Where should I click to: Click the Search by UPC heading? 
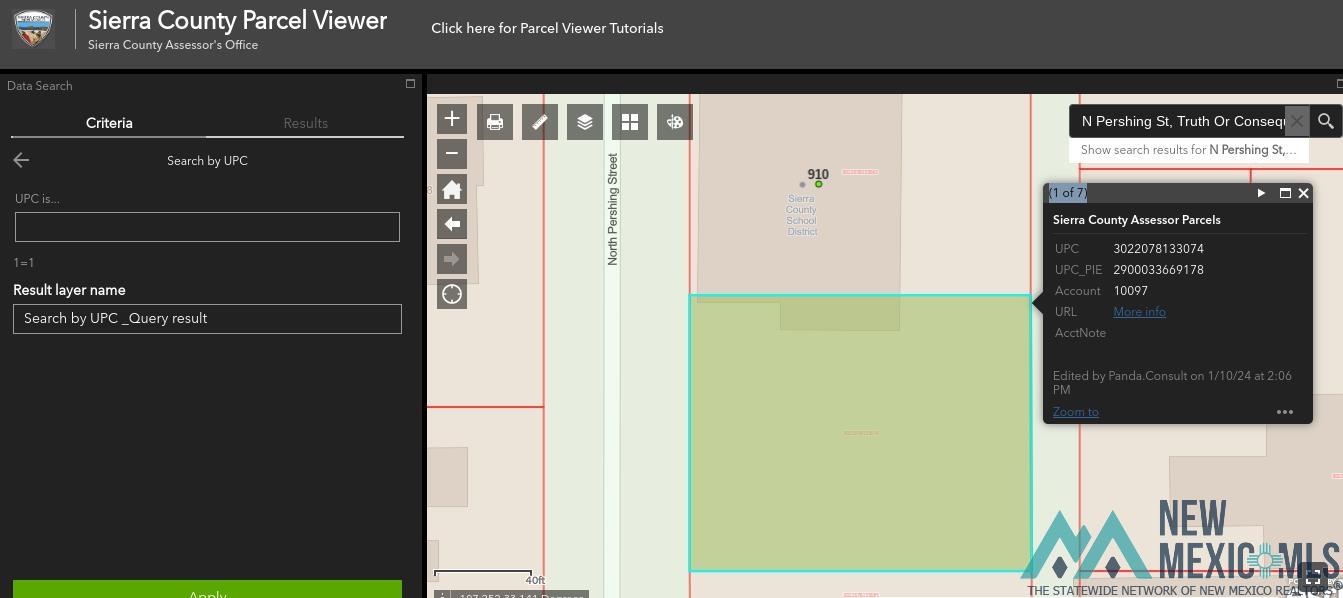[207, 160]
